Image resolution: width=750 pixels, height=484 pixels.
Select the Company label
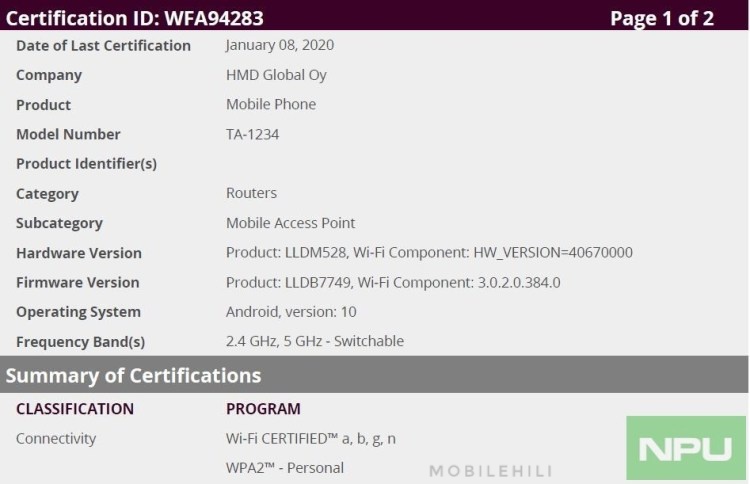[x=49, y=76]
